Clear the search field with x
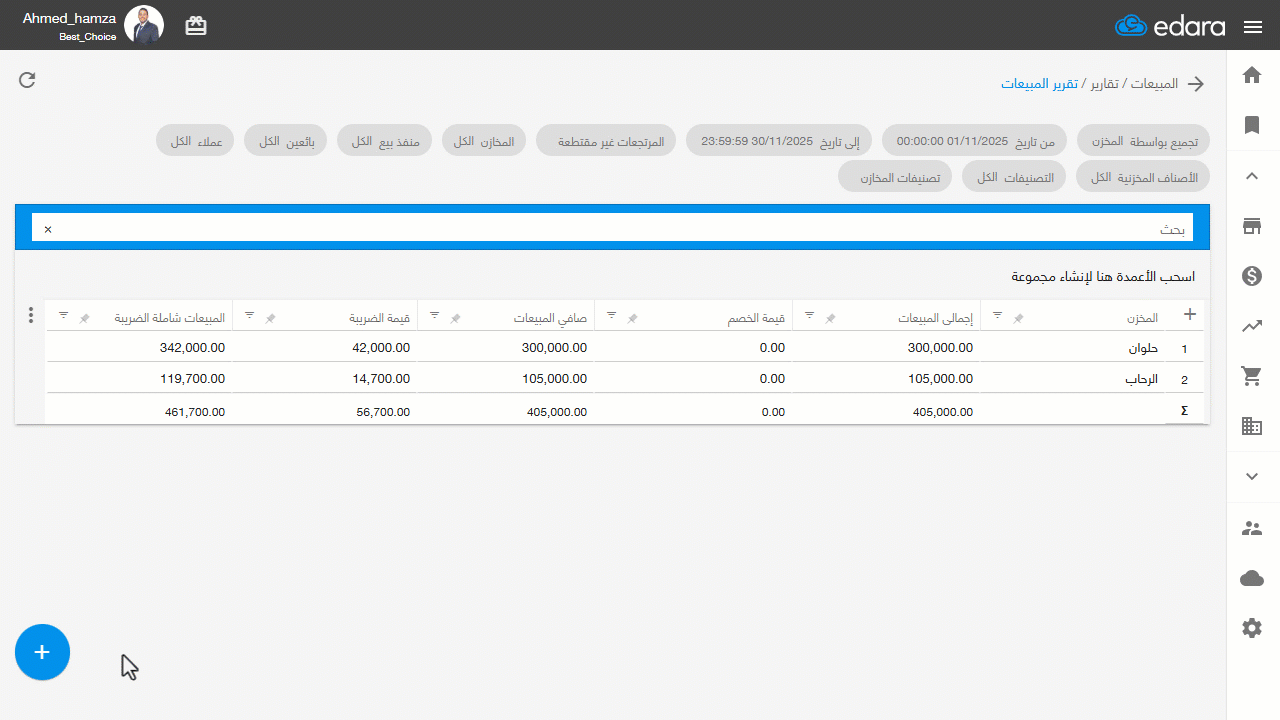Image resolution: width=1280 pixels, height=720 pixels. 47,229
